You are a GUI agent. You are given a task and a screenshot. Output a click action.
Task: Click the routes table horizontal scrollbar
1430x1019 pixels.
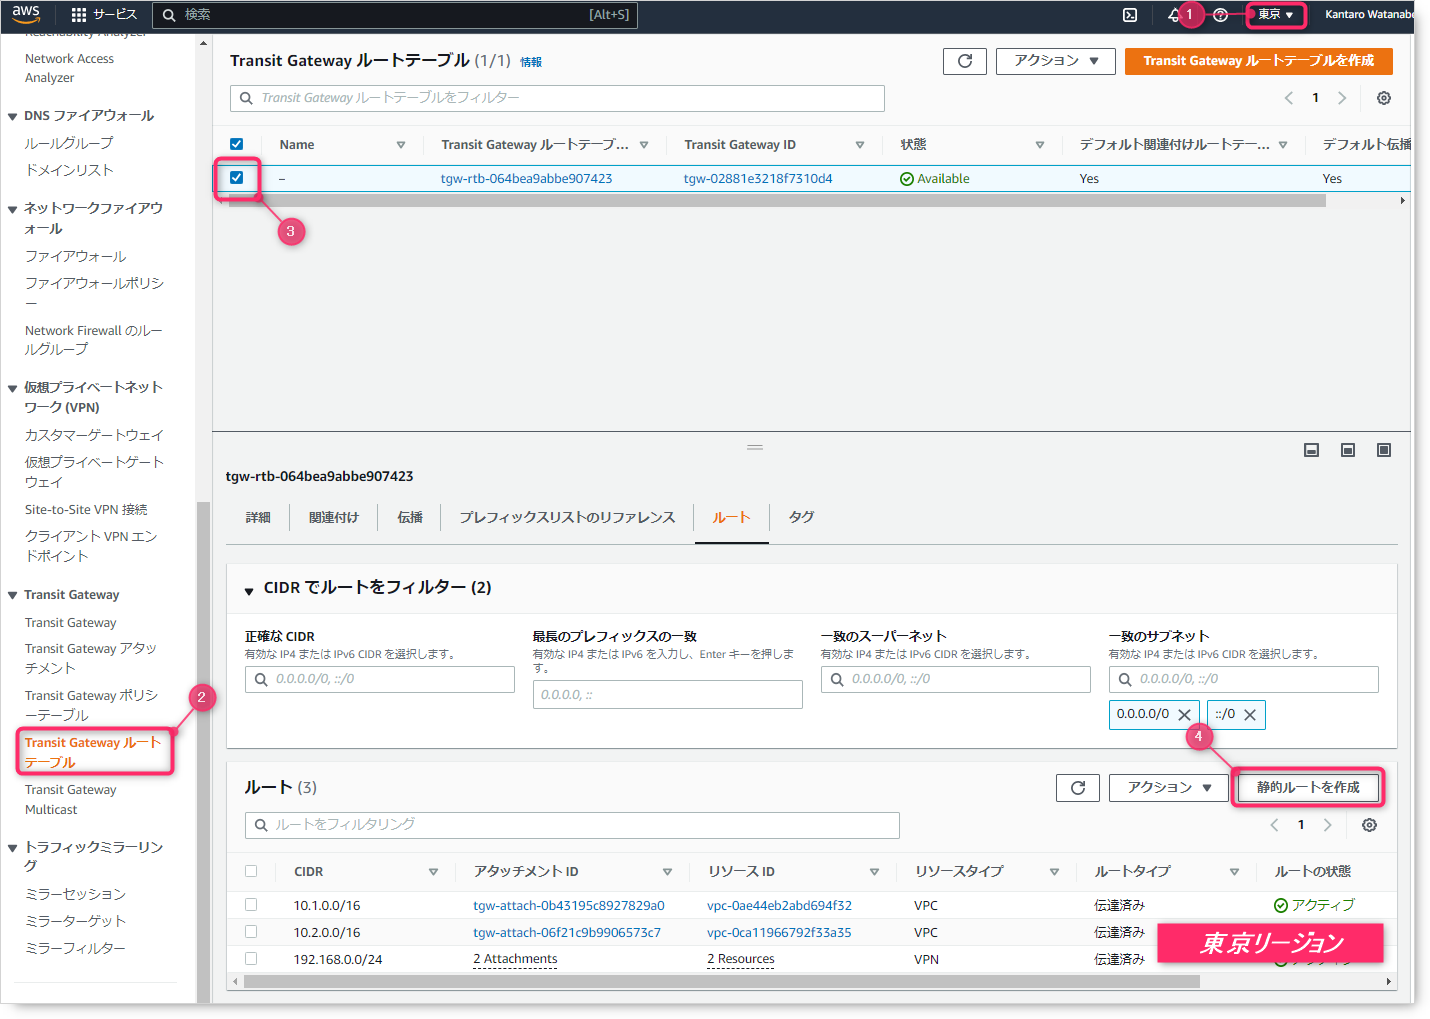[721, 982]
